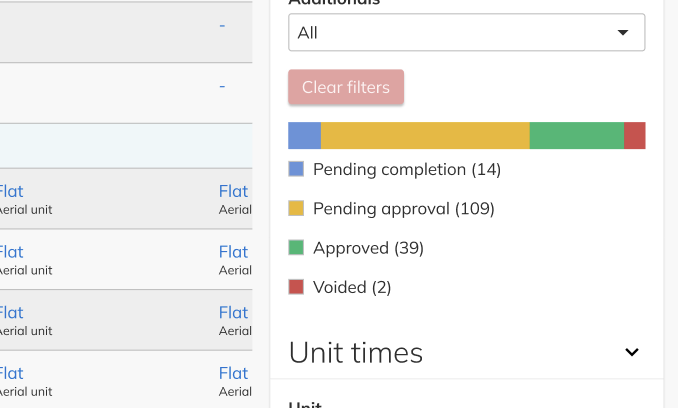Click the green Approved legend square

pyautogui.click(x=296, y=247)
